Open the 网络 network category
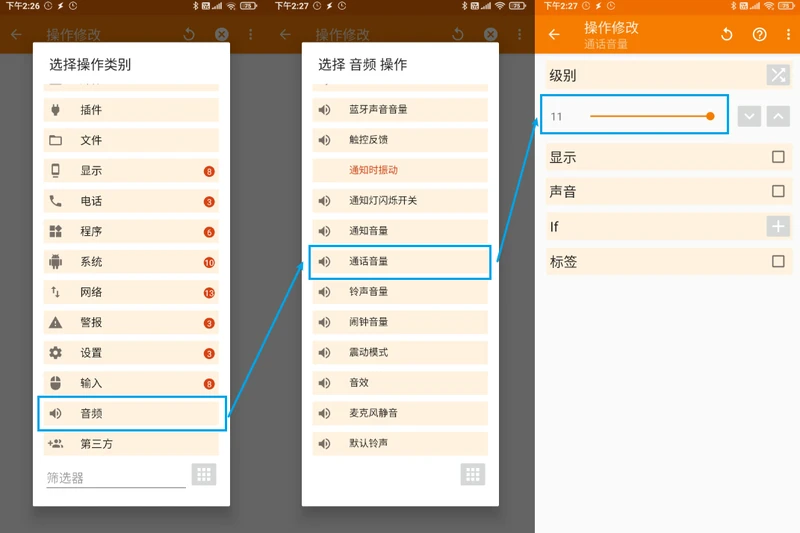Image resolution: width=800 pixels, height=533 pixels. click(x=131, y=292)
